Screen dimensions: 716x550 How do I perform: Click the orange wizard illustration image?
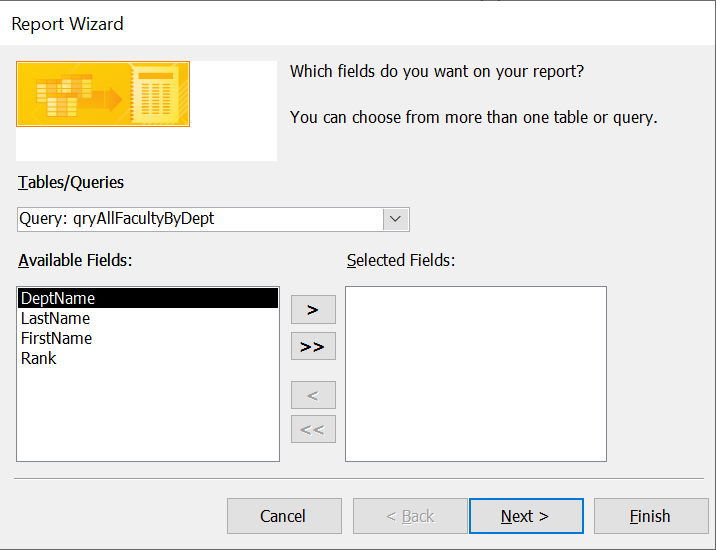click(103, 94)
